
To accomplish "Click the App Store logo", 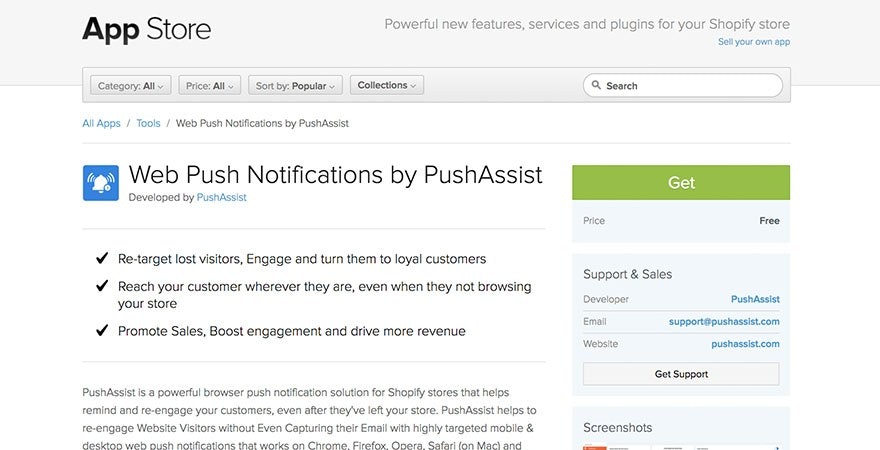I will 146,29.
